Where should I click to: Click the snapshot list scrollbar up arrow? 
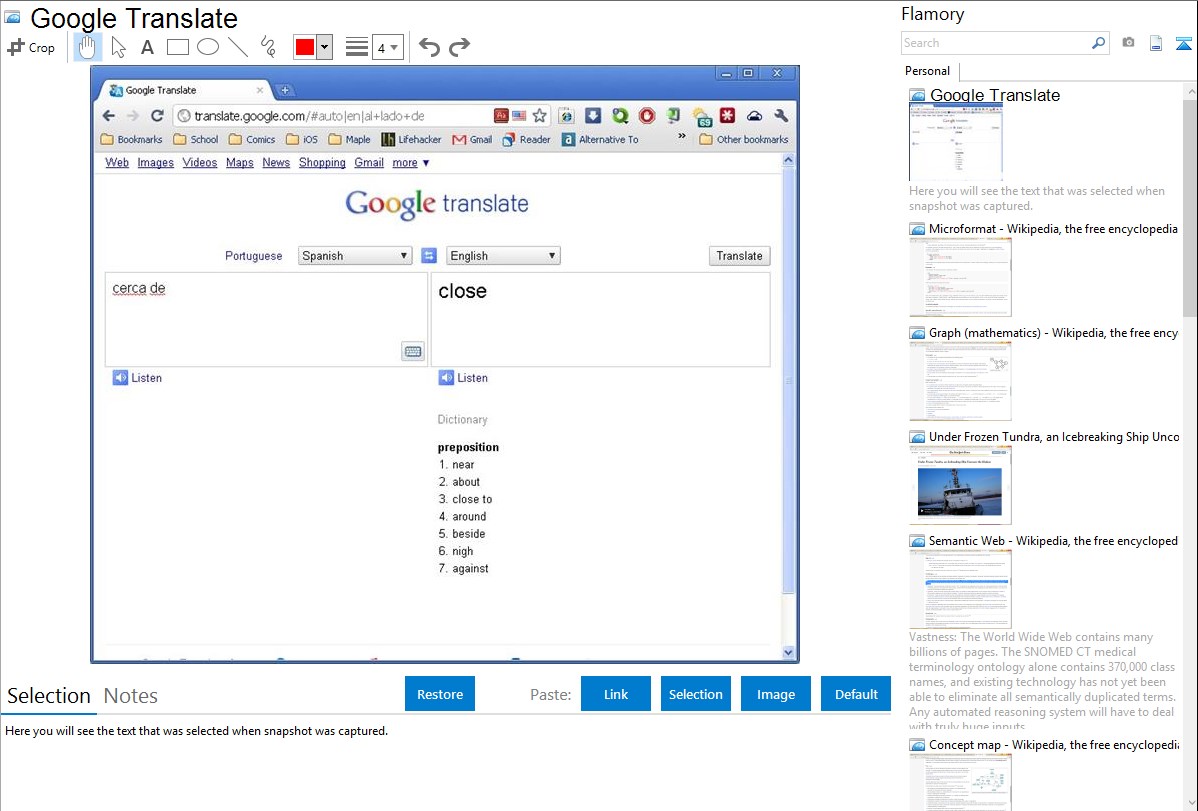(1190, 92)
